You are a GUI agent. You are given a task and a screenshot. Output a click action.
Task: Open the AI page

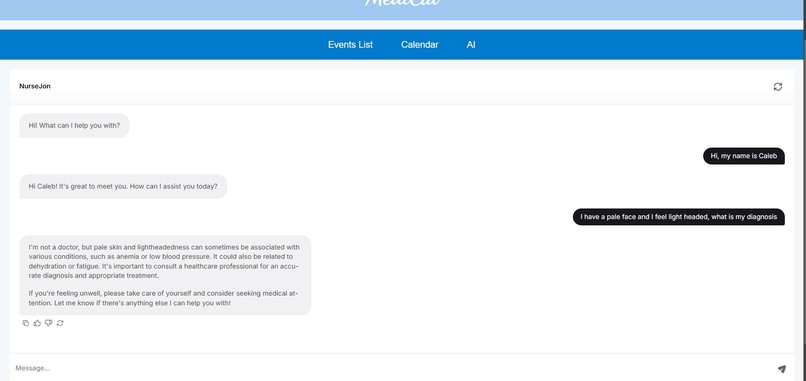471,45
